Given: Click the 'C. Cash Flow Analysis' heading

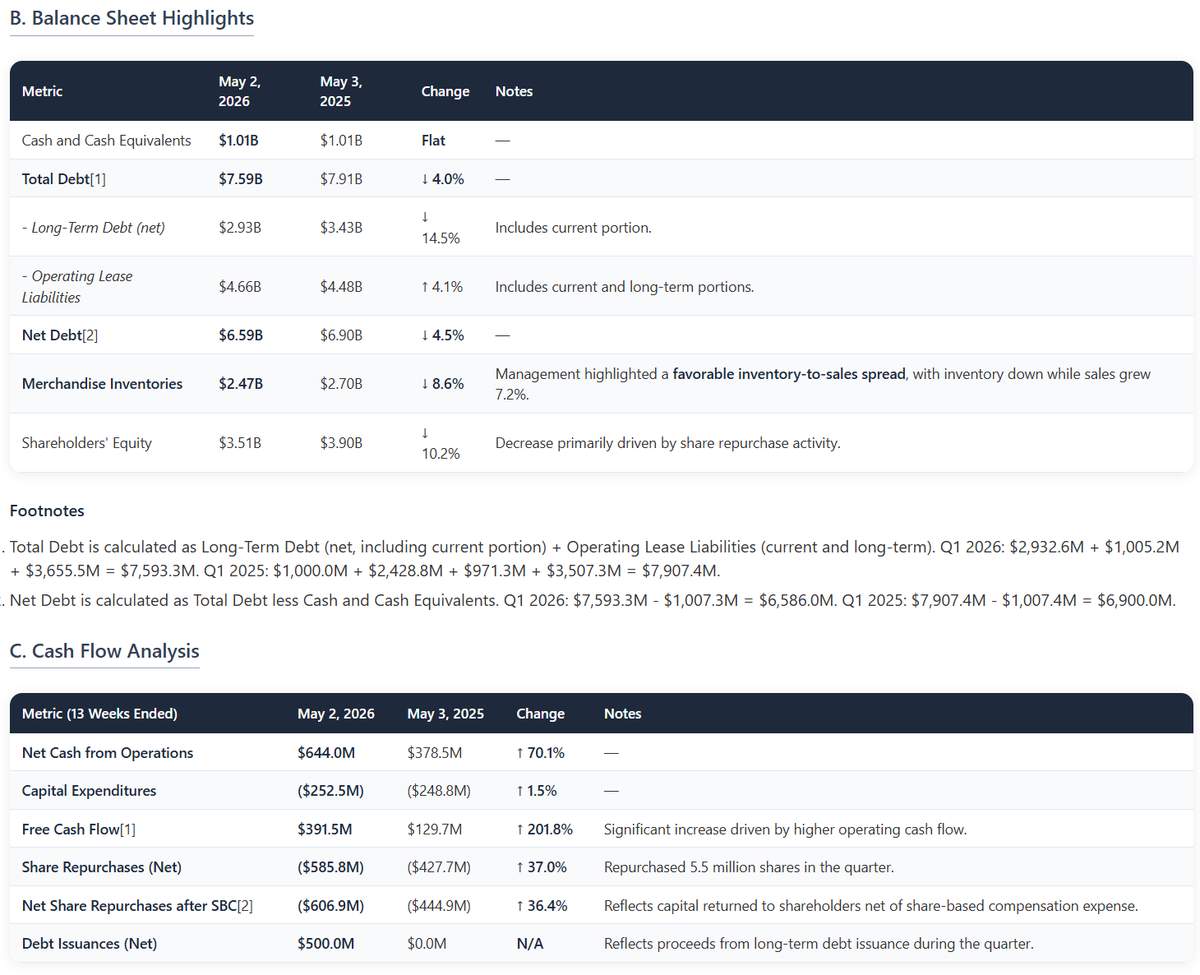Looking at the screenshot, I should [104, 651].
